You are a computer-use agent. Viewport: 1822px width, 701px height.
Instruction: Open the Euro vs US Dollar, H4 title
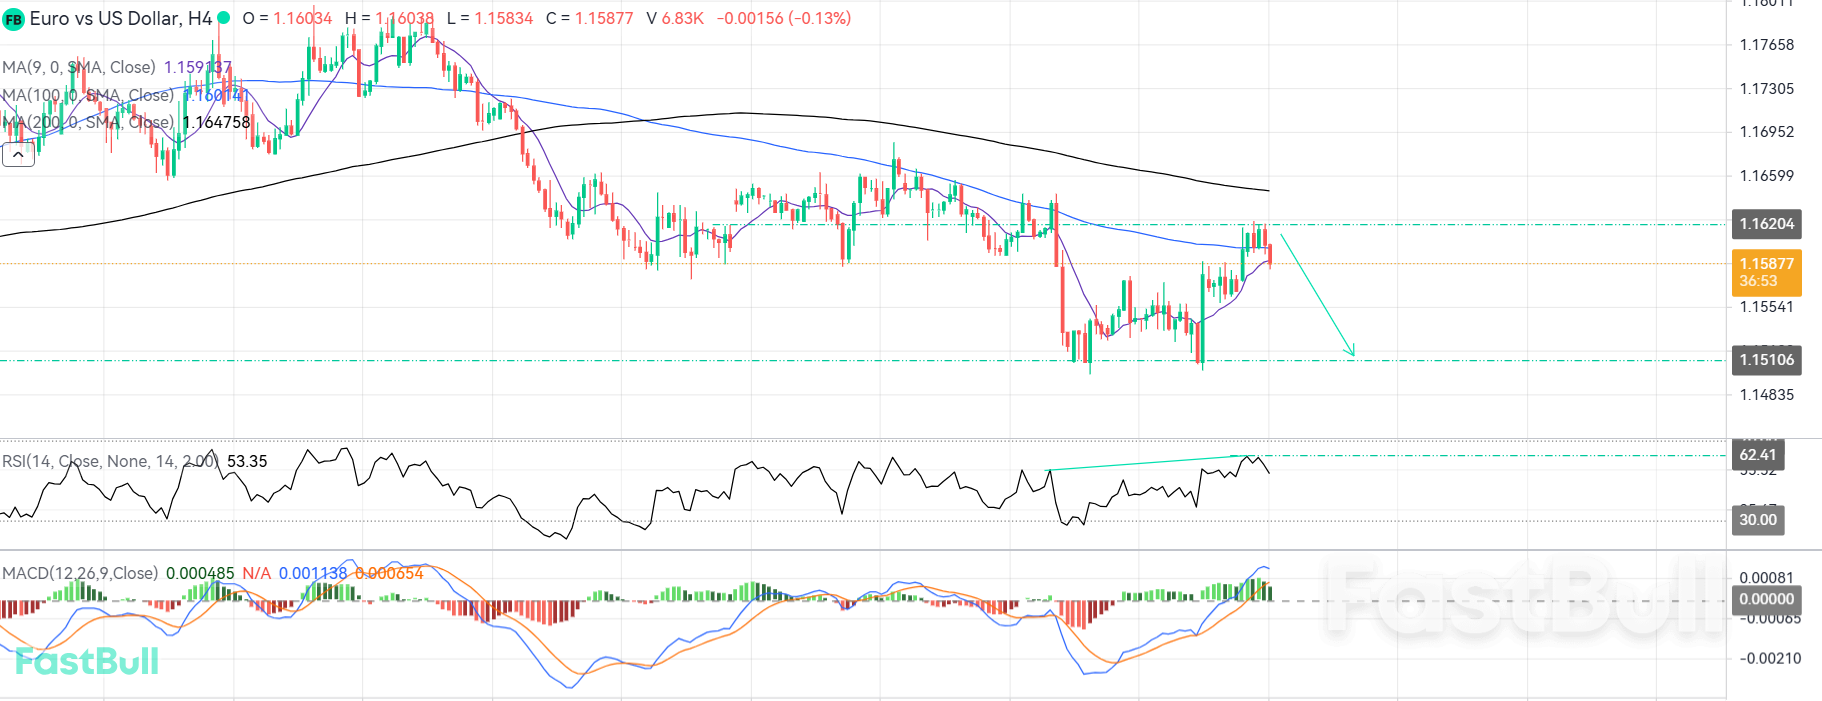[120, 18]
